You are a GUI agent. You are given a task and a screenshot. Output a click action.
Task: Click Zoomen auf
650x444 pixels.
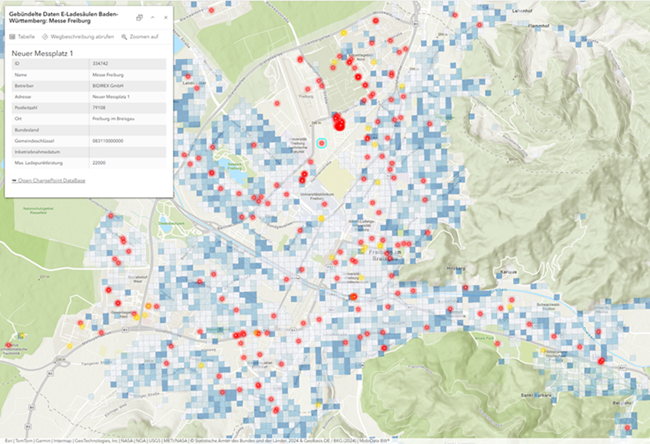click(x=140, y=37)
